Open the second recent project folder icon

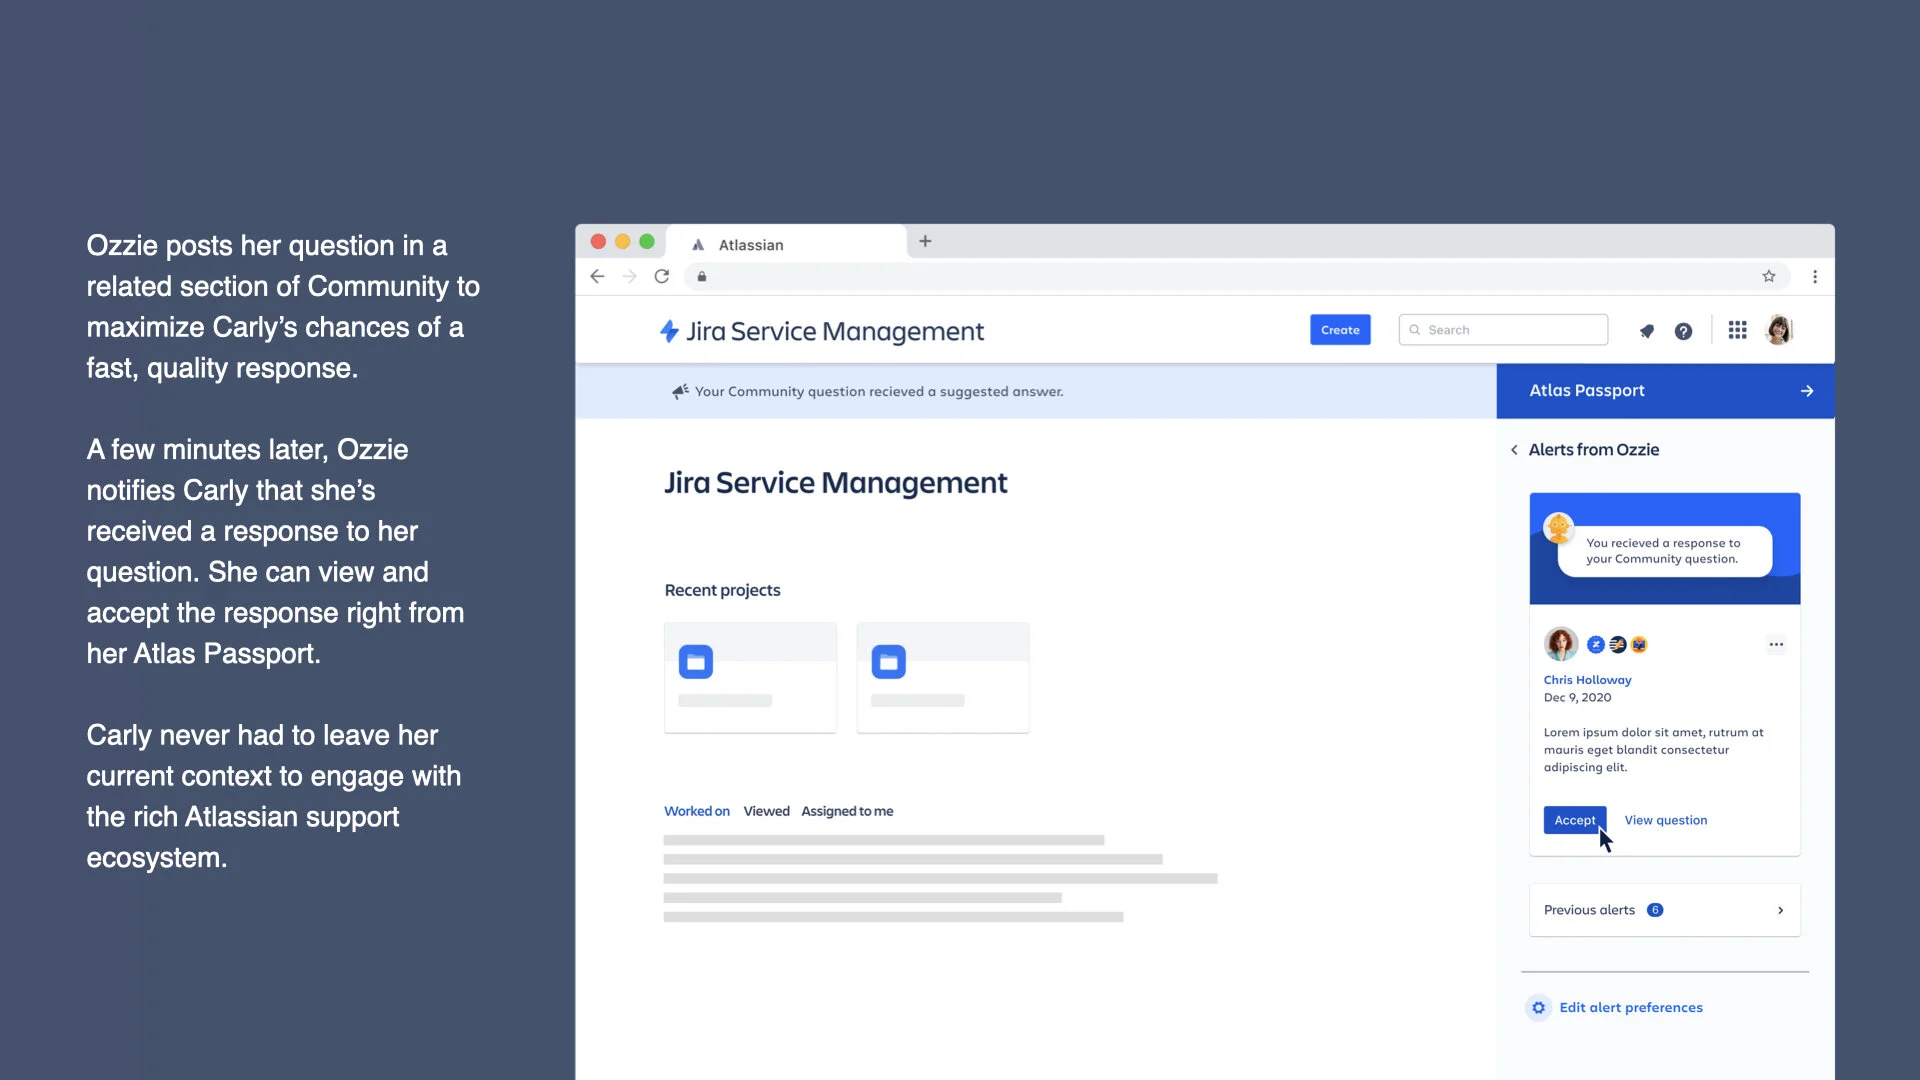[888, 662]
